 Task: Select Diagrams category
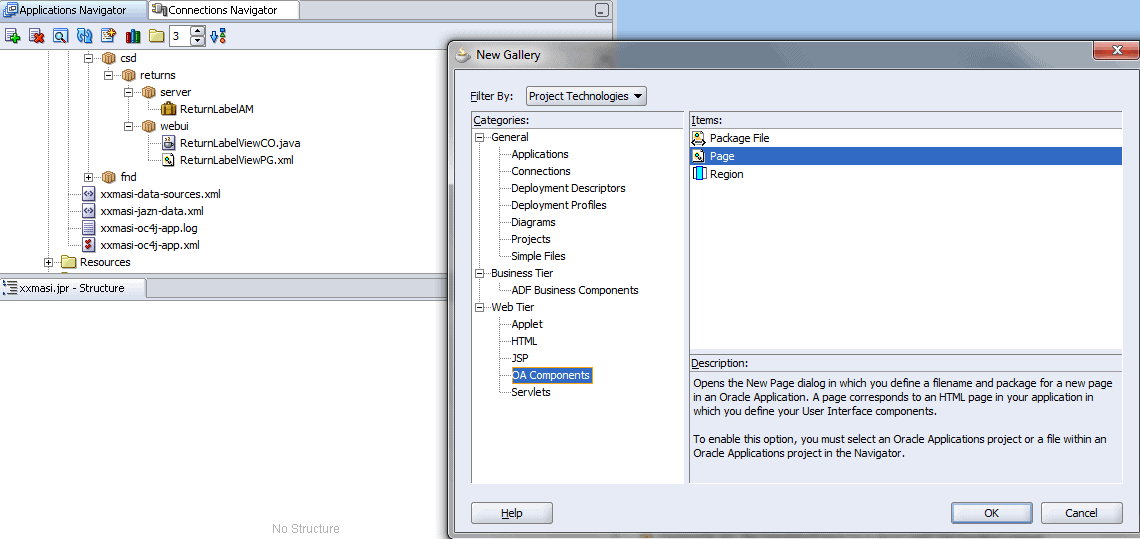pyautogui.click(x=533, y=222)
